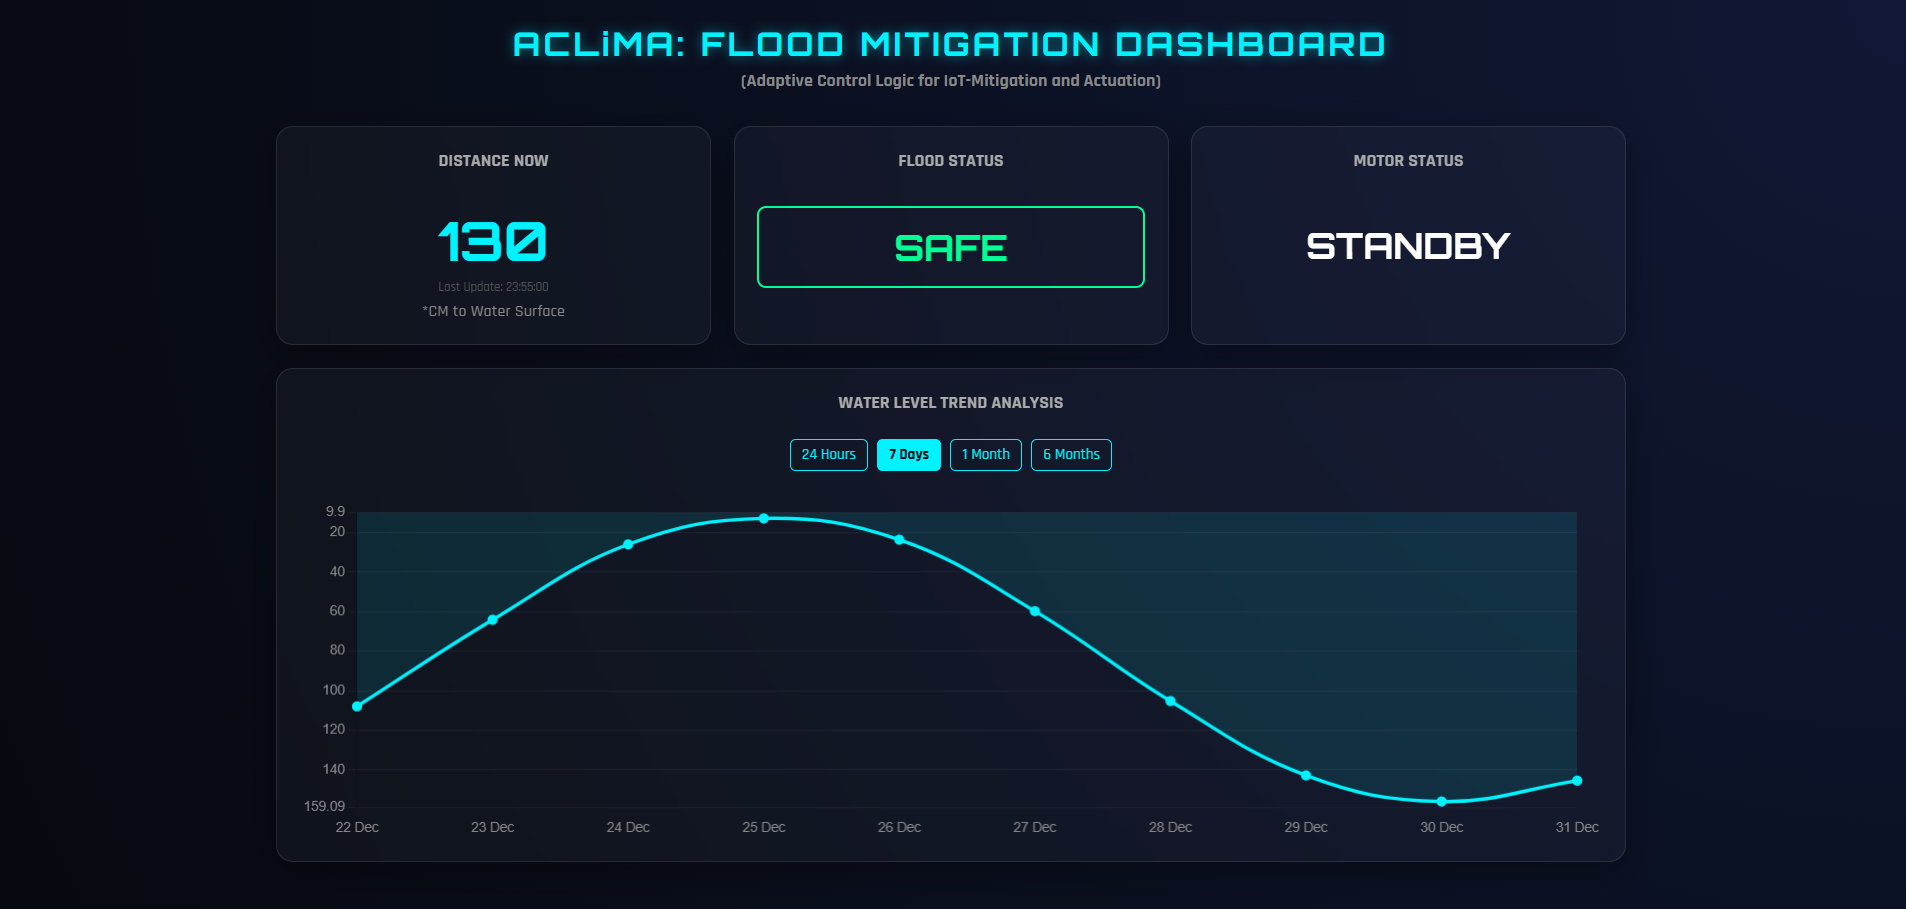The width and height of the screenshot is (1906, 909).
Task: Click the 24 Dec chart data point
Action: (628, 545)
